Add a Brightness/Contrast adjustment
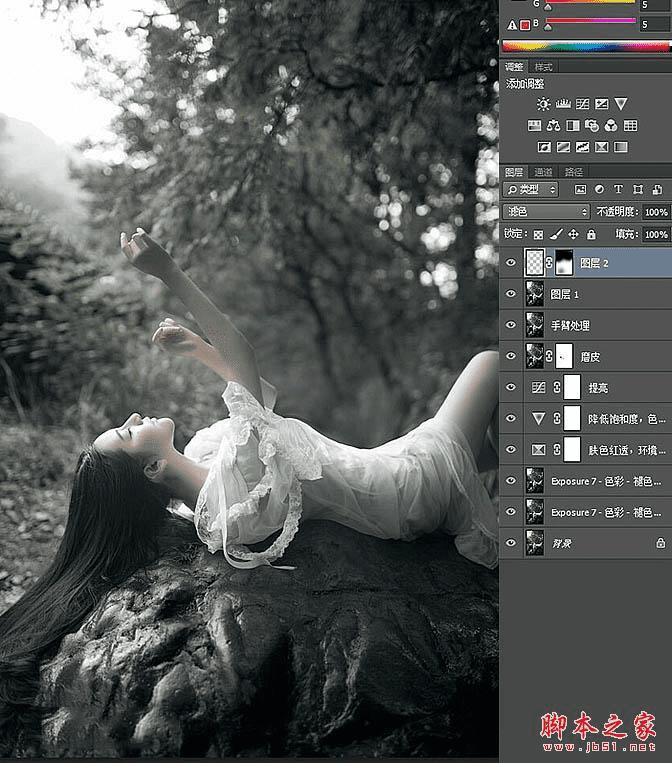This screenshot has width=672, height=763. pyautogui.click(x=543, y=104)
